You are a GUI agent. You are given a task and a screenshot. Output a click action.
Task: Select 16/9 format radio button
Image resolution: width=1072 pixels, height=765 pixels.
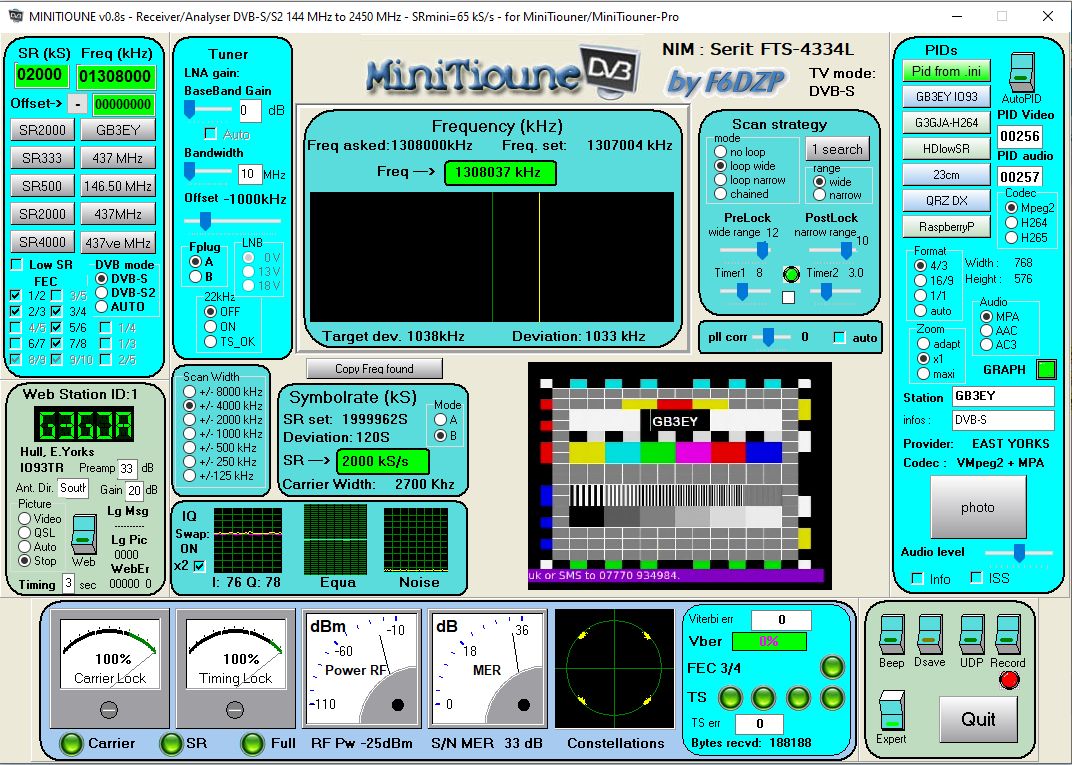point(920,280)
